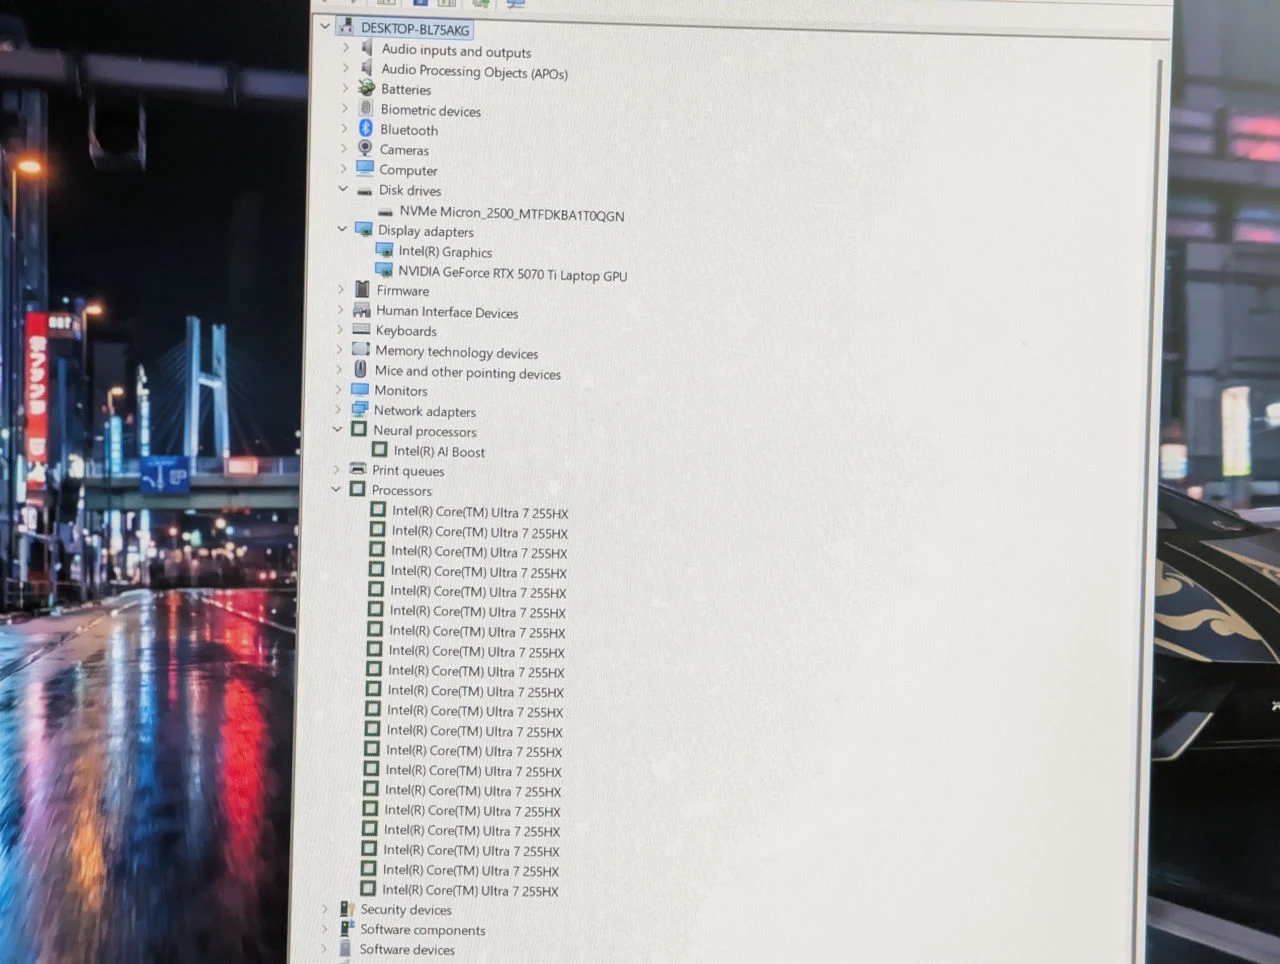The width and height of the screenshot is (1280, 964).
Task: Click the Keyboards category icon
Action: pyautogui.click(x=361, y=329)
